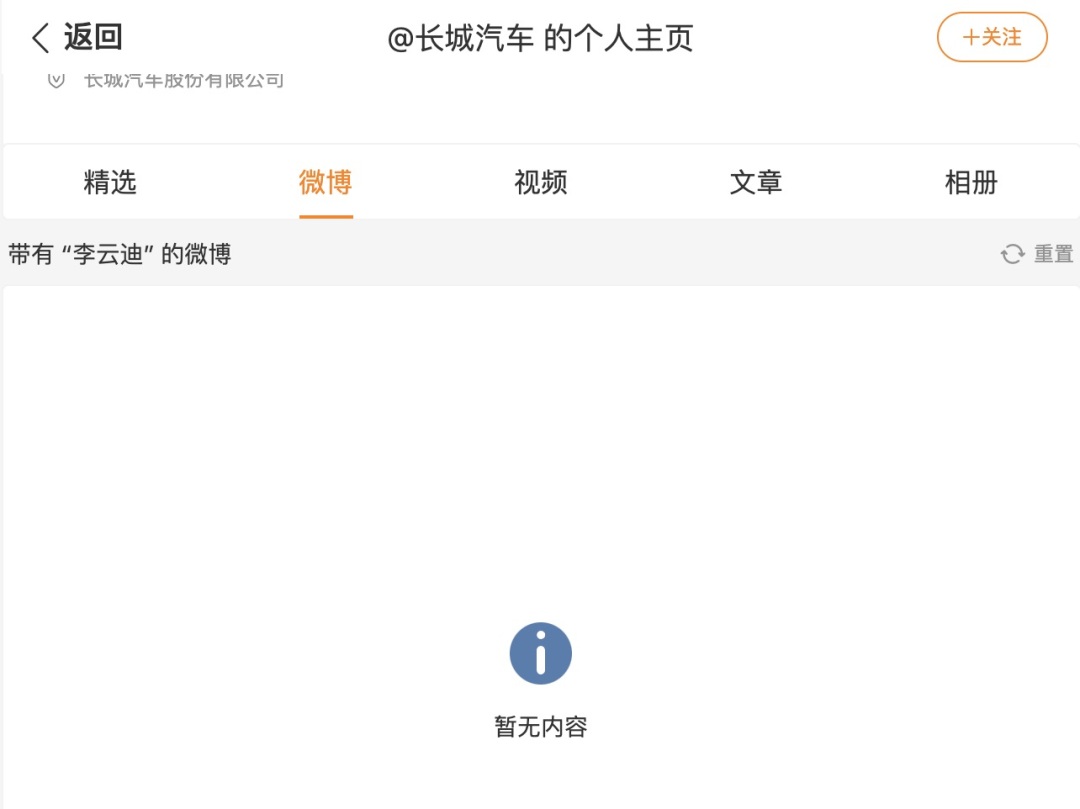
Task: Select the 微博 tab
Action: click(x=326, y=182)
